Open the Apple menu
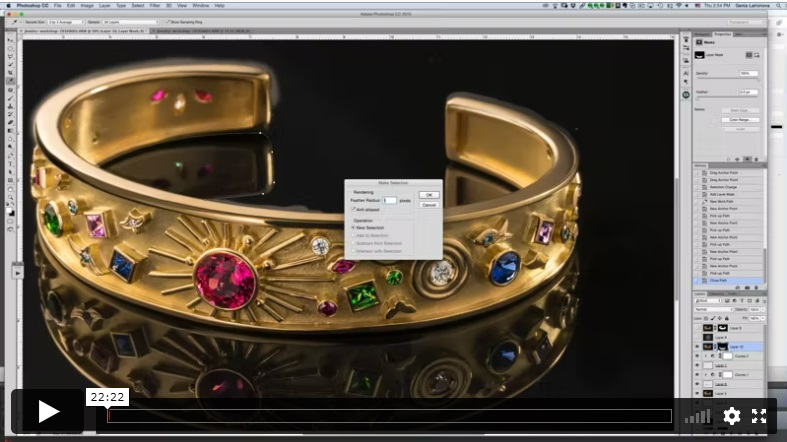This screenshot has width=787, height=442. [8, 6]
